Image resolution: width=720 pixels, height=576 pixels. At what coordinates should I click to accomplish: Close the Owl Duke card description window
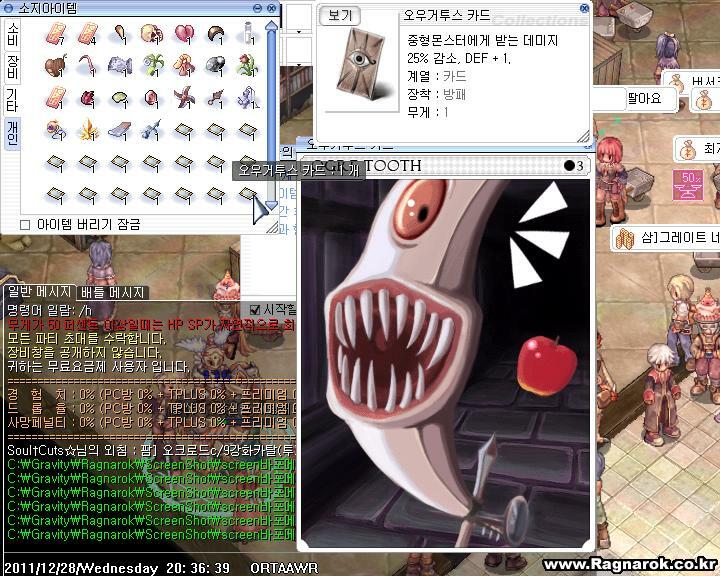click(x=584, y=8)
